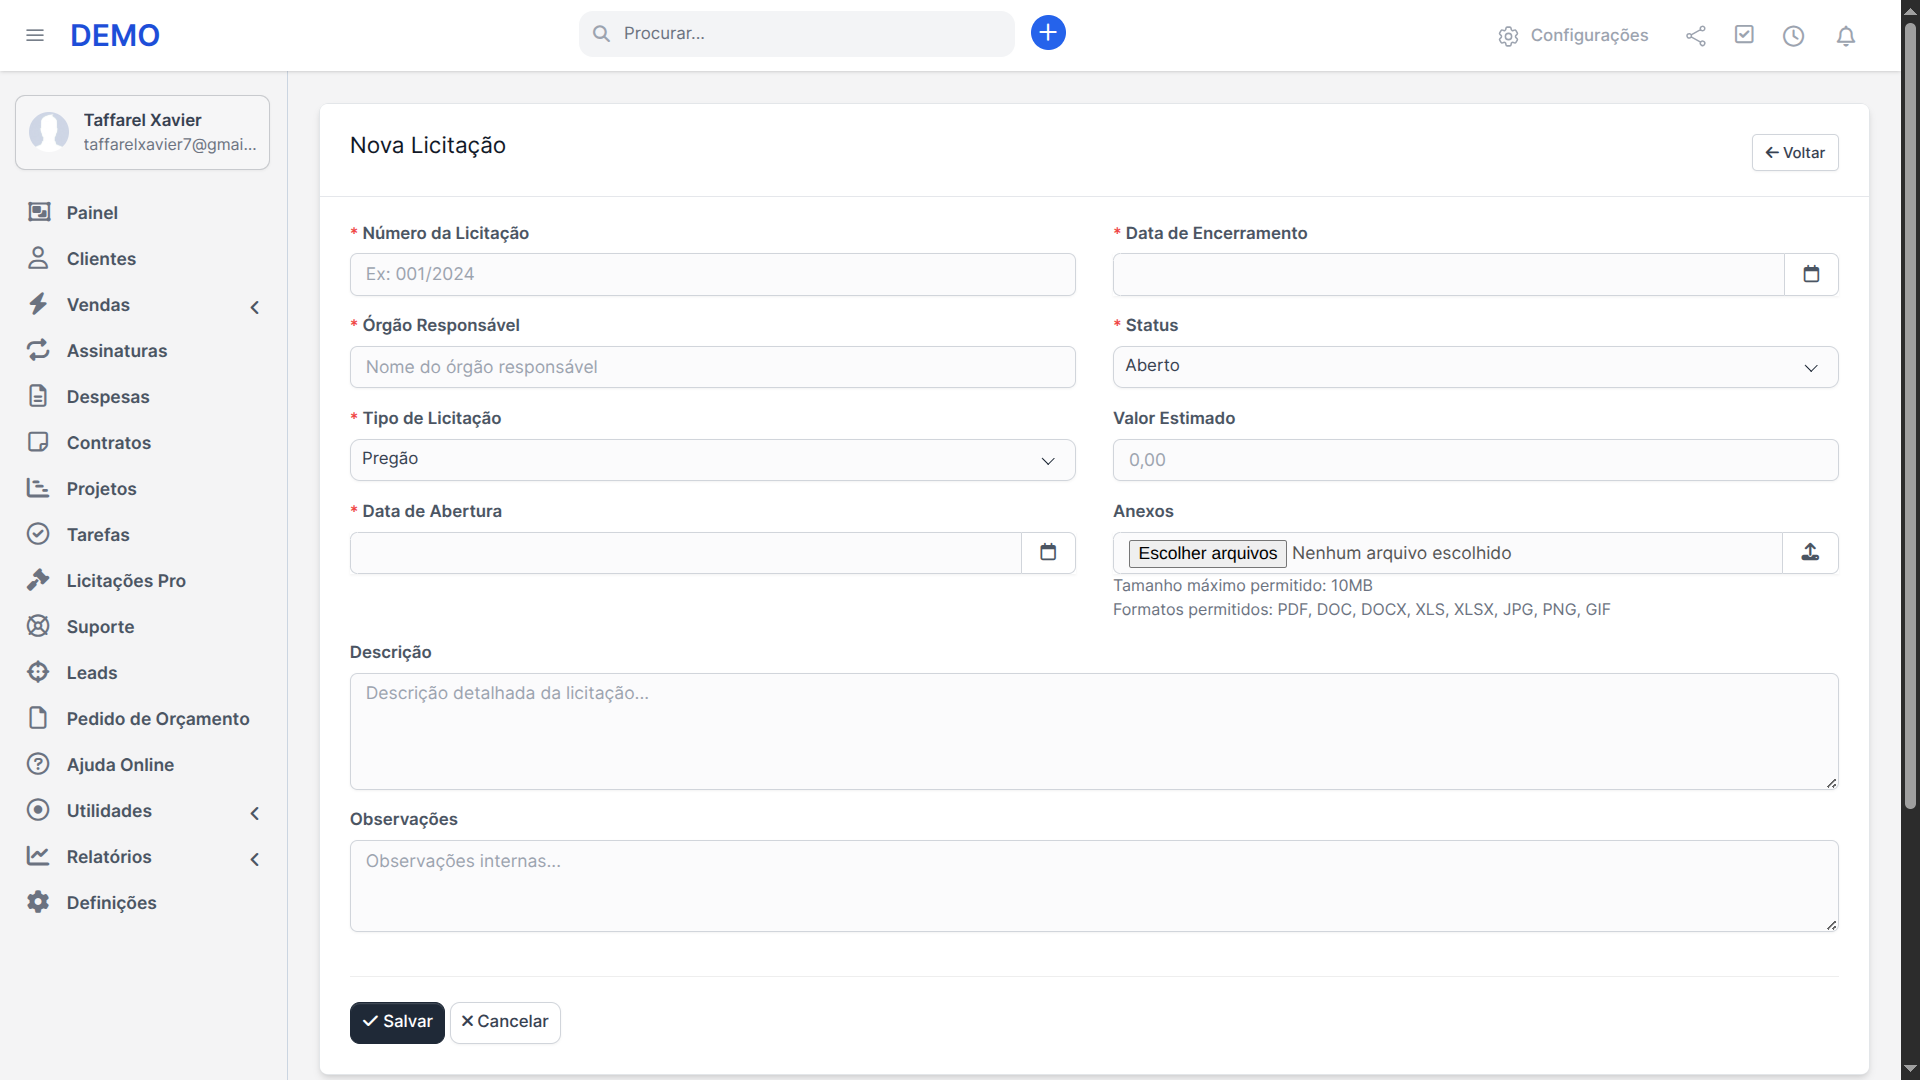The image size is (1920, 1080).
Task: Collapse the Utilidades section chevron
Action: coord(255,813)
